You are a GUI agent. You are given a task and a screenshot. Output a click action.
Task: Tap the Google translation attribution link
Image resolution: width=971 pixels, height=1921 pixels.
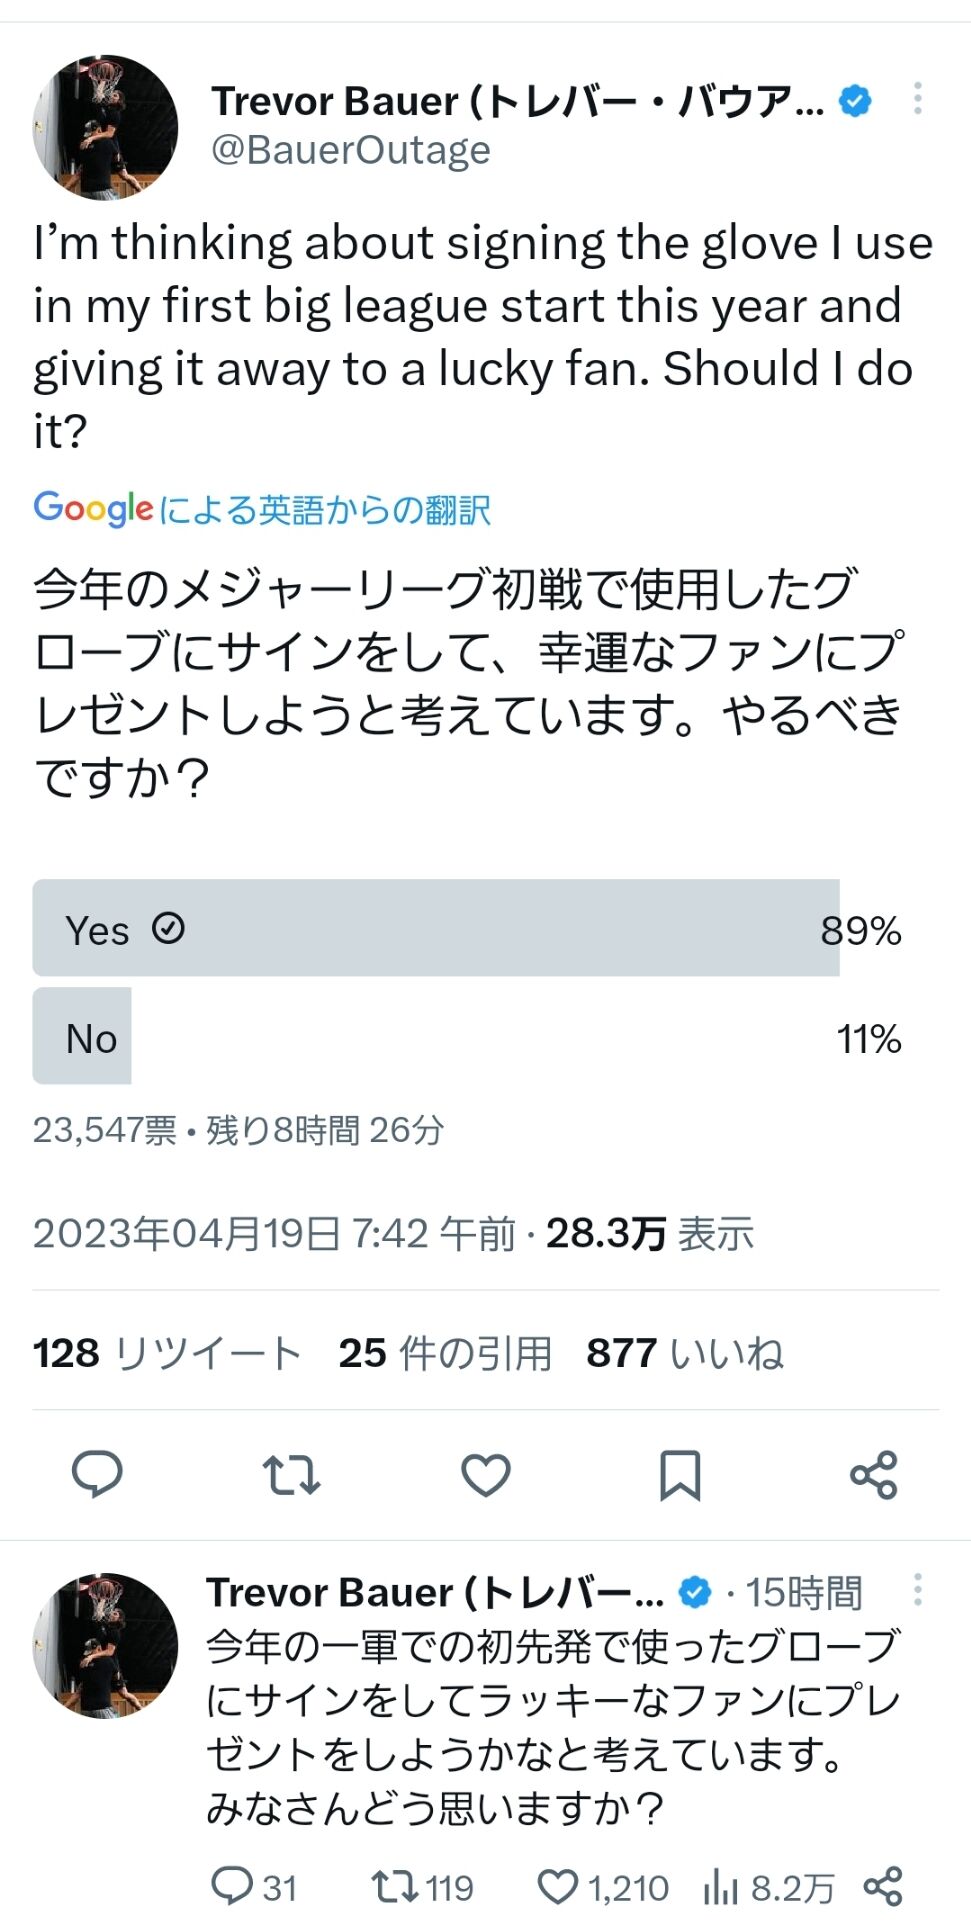pyautogui.click(x=262, y=509)
